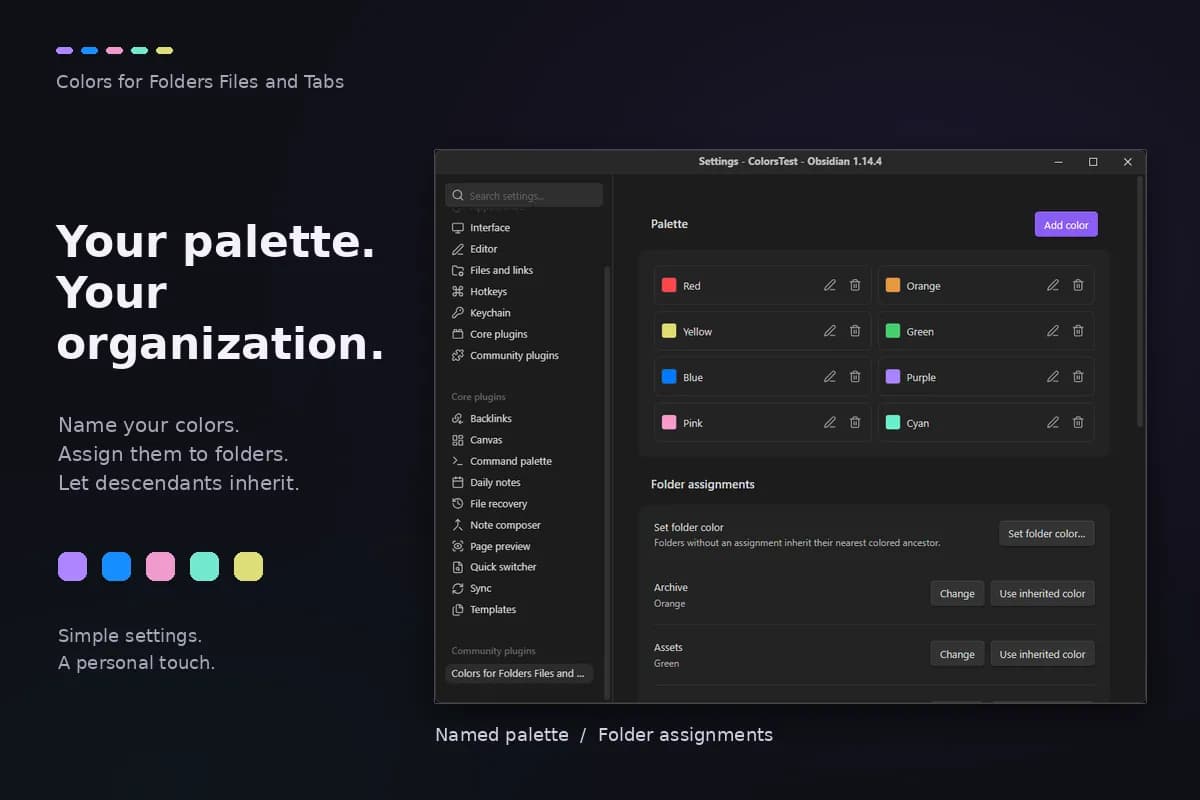Click the Red color swatch in palette
This screenshot has height=800, width=1200.
(669, 285)
